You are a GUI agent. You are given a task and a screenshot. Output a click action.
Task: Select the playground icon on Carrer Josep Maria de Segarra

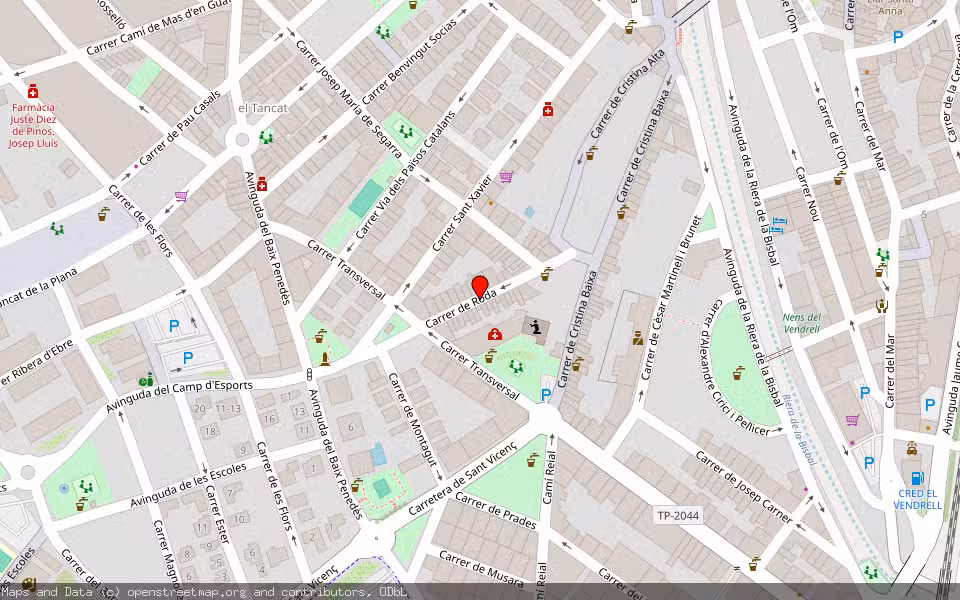pyautogui.click(x=405, y=130)
